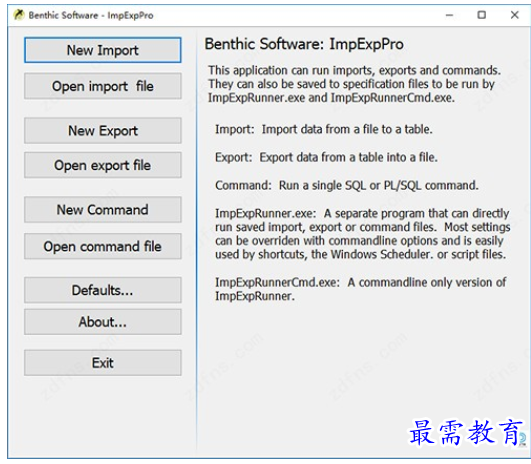Viewport: 531px width, 464px height.
Task: Click the 'ImpExpRunner.exe:' description label
Action: coord(266,213)
